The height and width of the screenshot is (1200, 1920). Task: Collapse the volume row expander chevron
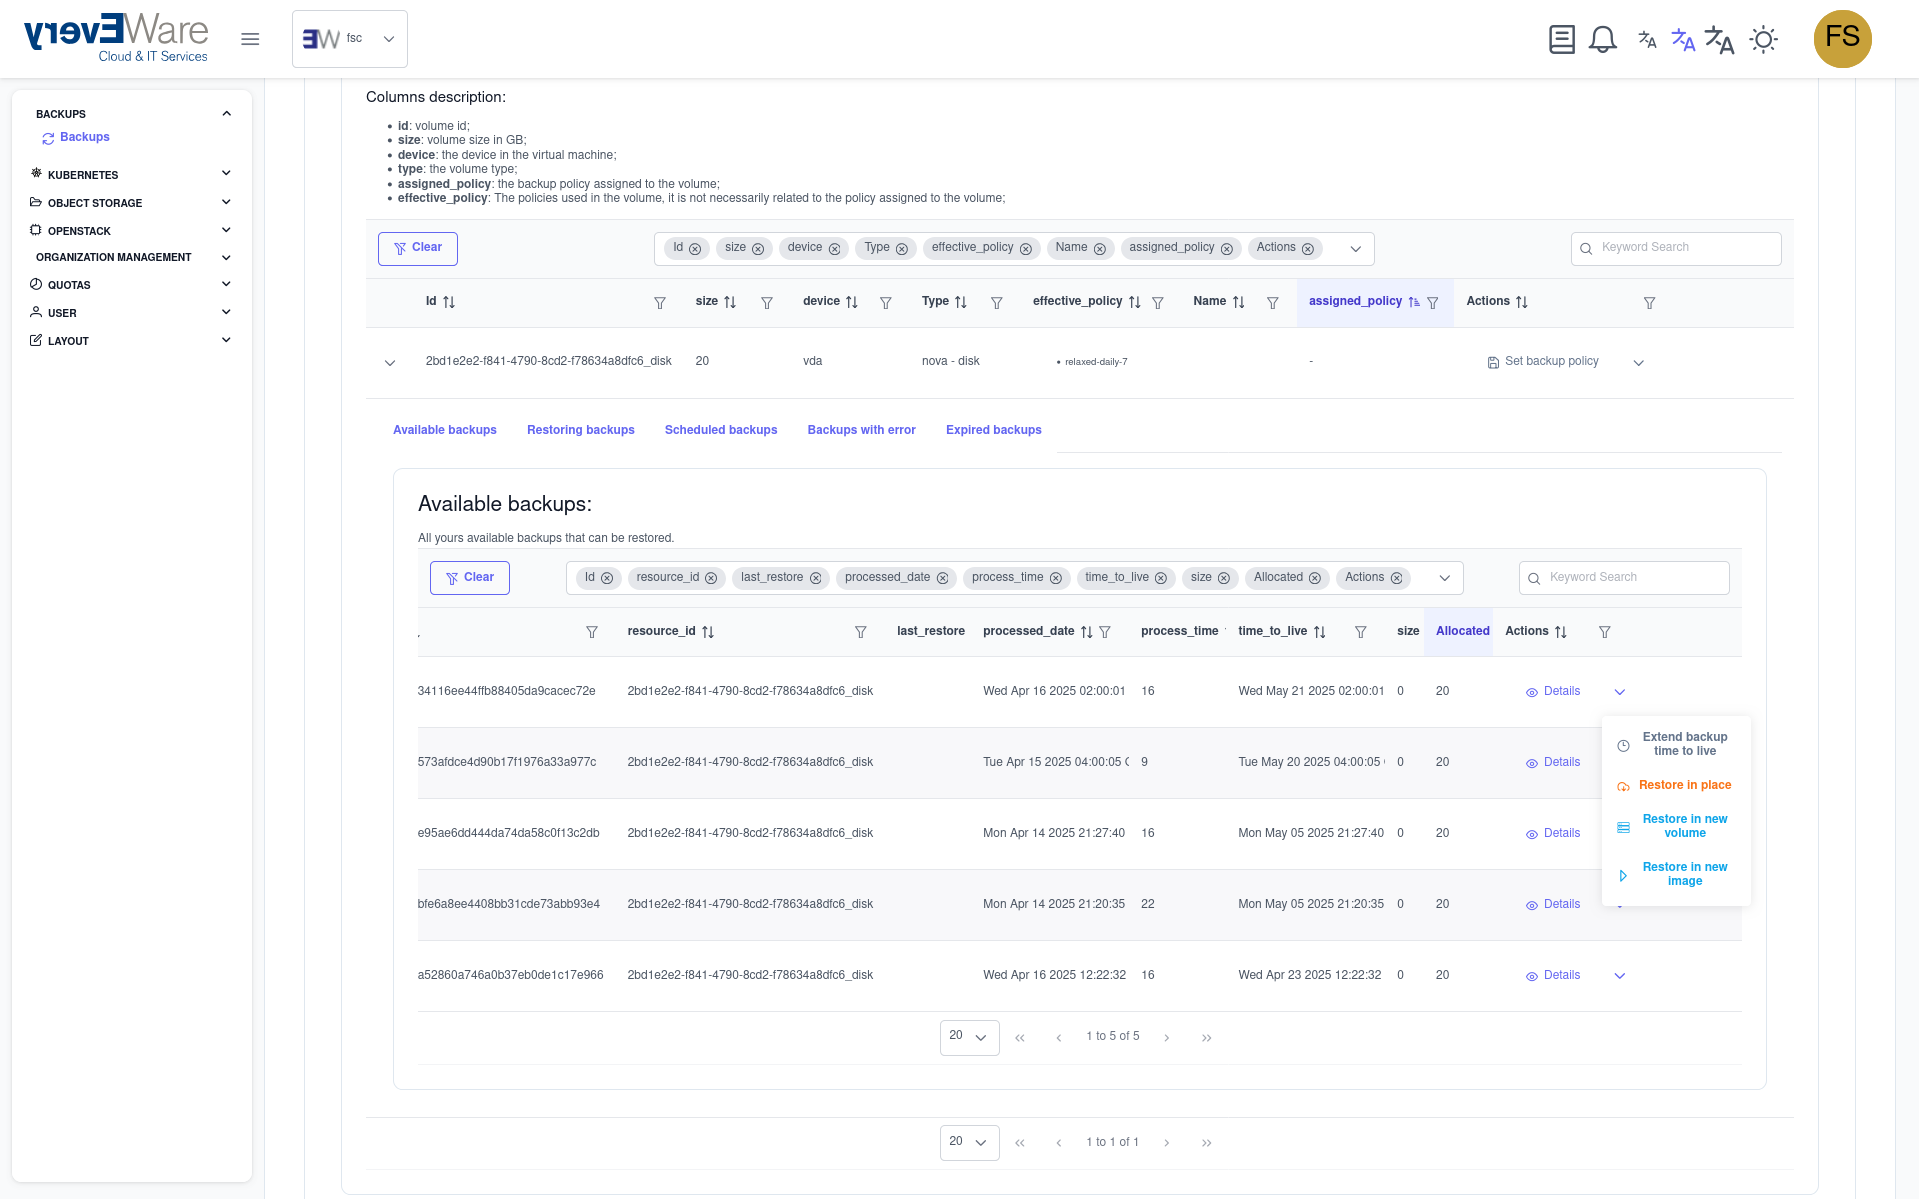tap(390, 363)
